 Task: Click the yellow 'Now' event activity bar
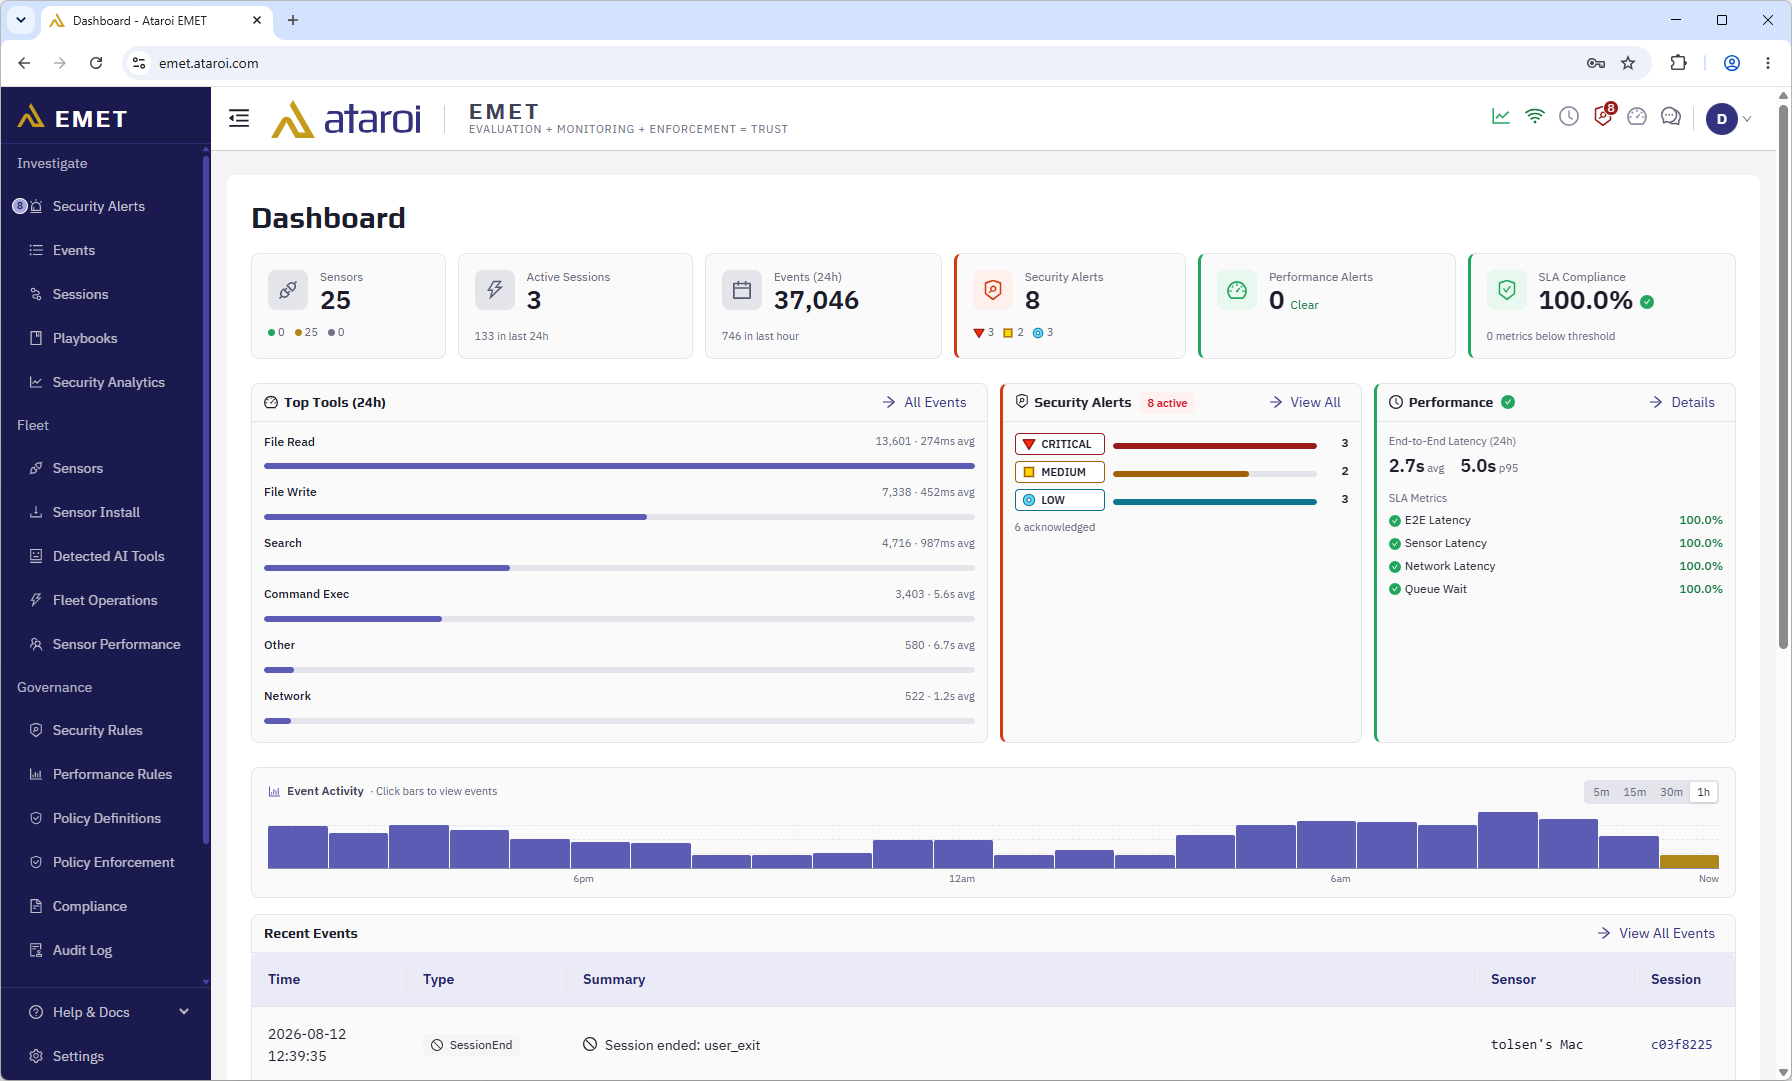coord(1689,862)
